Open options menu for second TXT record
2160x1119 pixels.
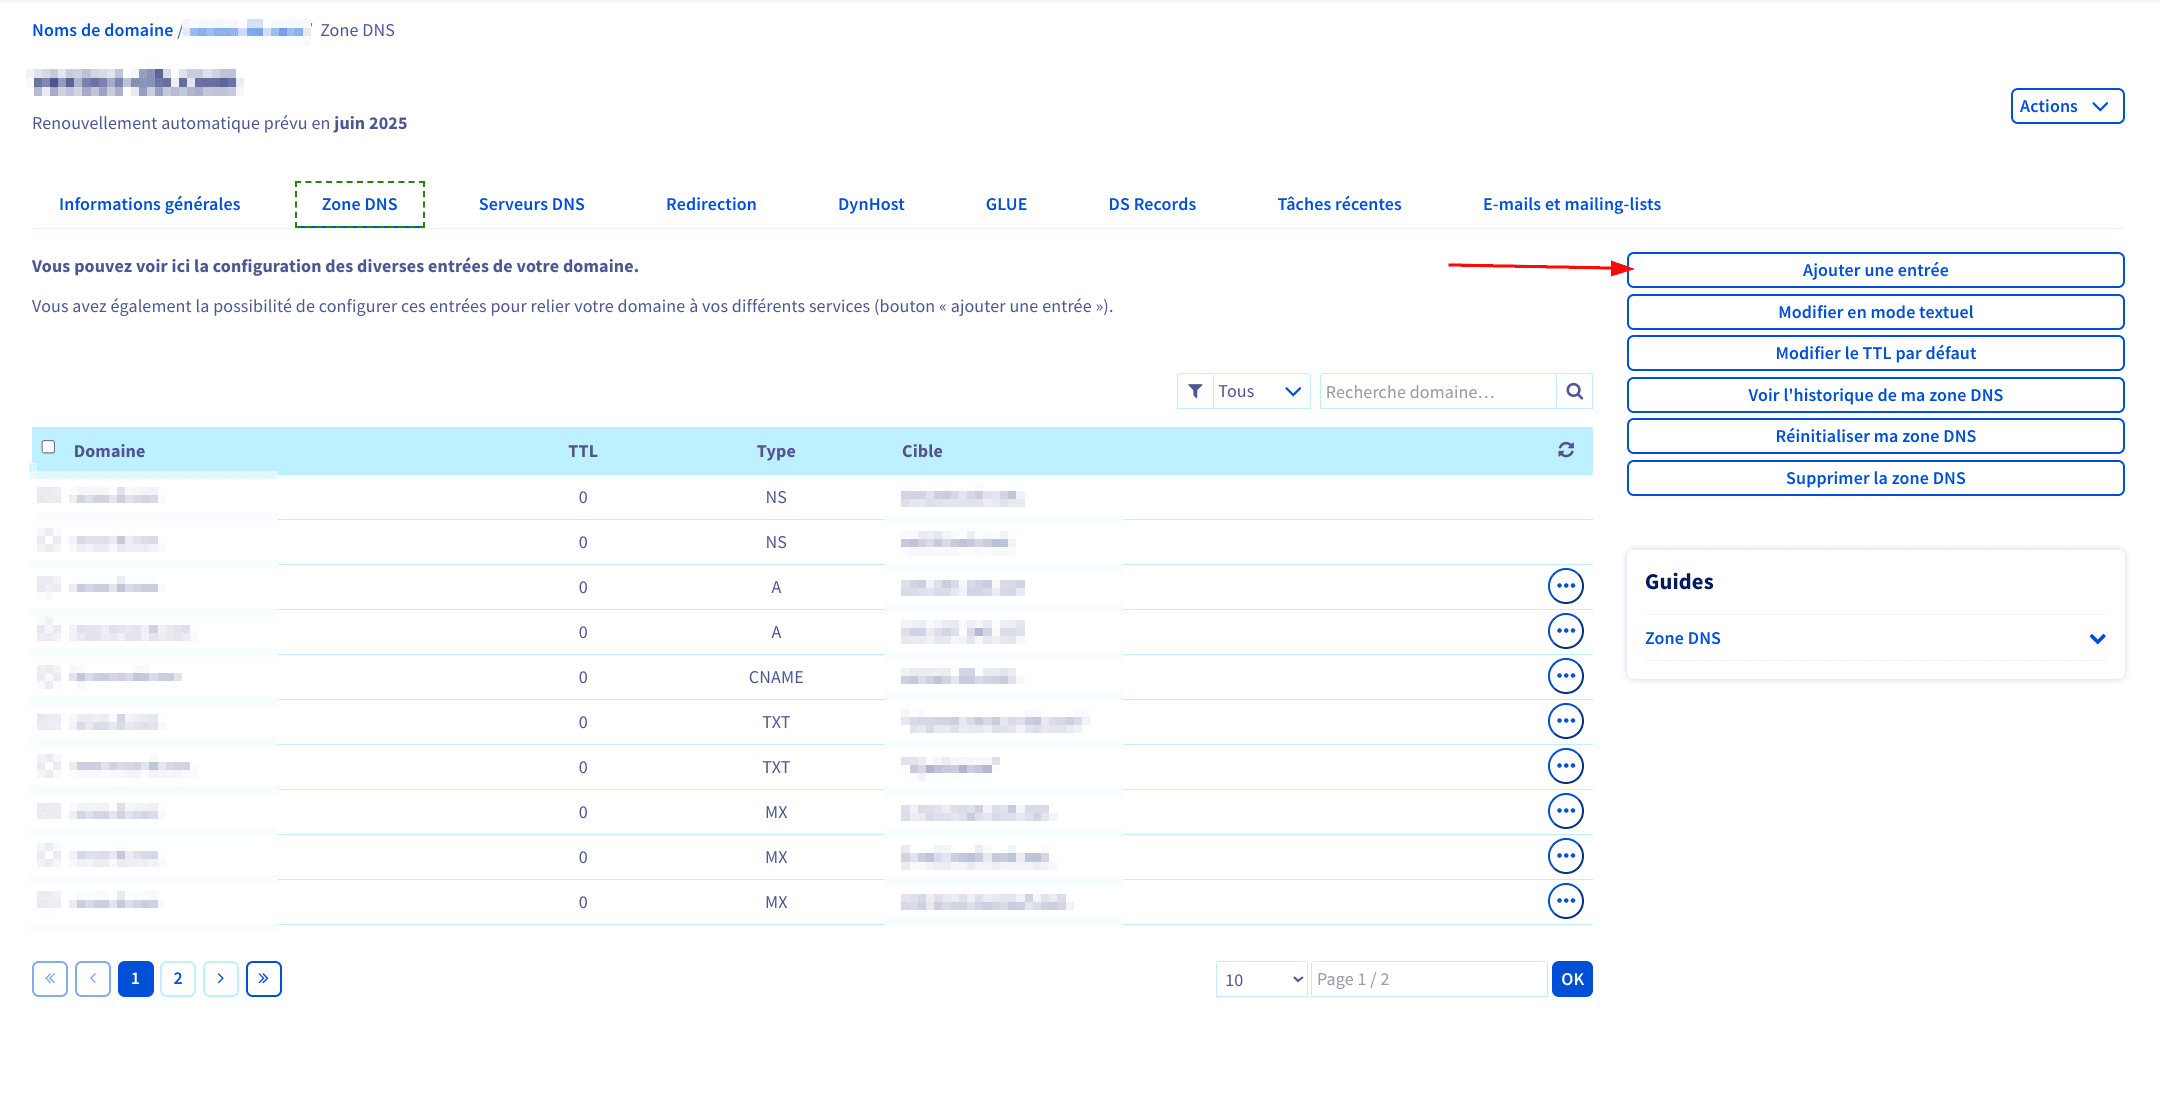(1566, 766)
